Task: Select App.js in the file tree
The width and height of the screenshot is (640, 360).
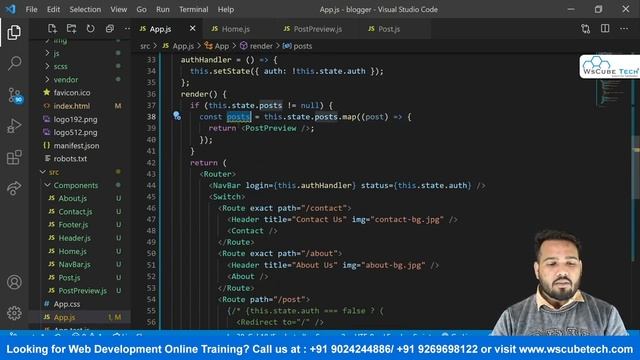Action: (64, 317)
